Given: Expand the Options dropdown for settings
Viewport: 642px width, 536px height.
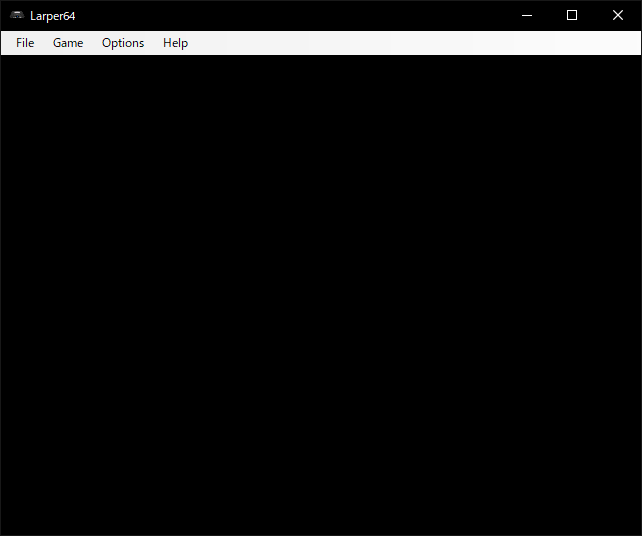Looking at the screenshot, I should pyautogui.click(x=123, y=43).
